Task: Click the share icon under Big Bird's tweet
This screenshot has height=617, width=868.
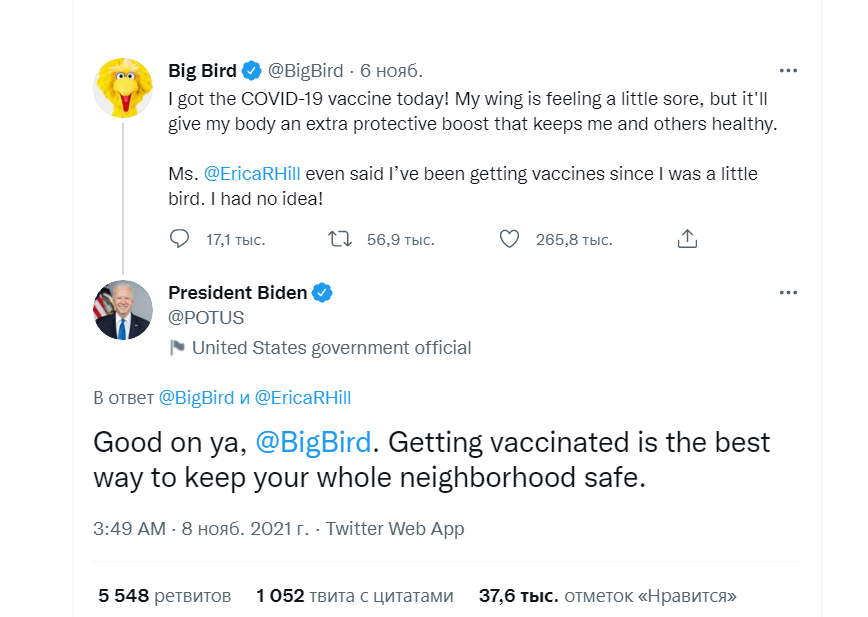Action: tap(687, 239)
